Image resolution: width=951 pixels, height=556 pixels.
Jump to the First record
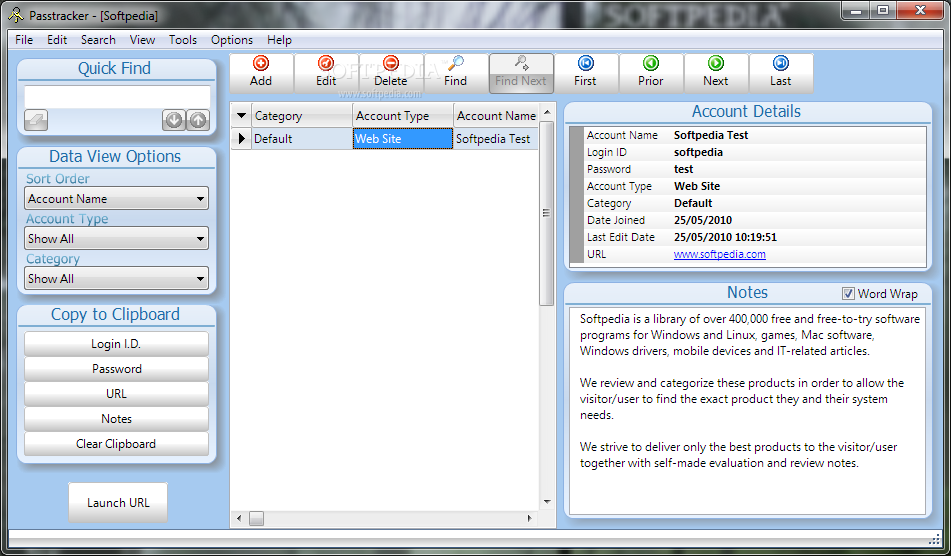(585, 63)
